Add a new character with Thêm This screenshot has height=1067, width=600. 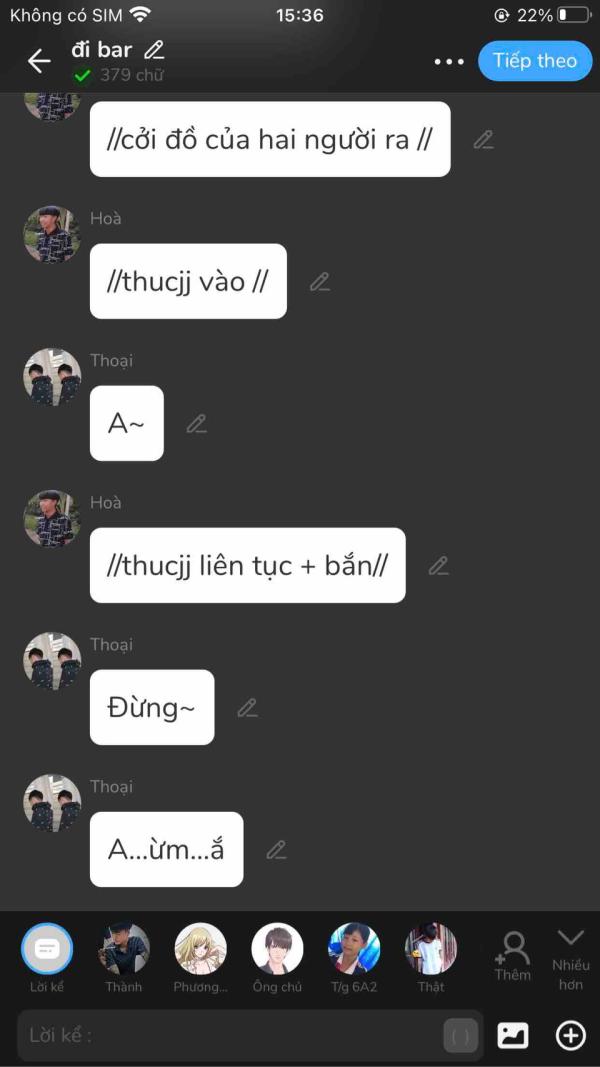512,956
